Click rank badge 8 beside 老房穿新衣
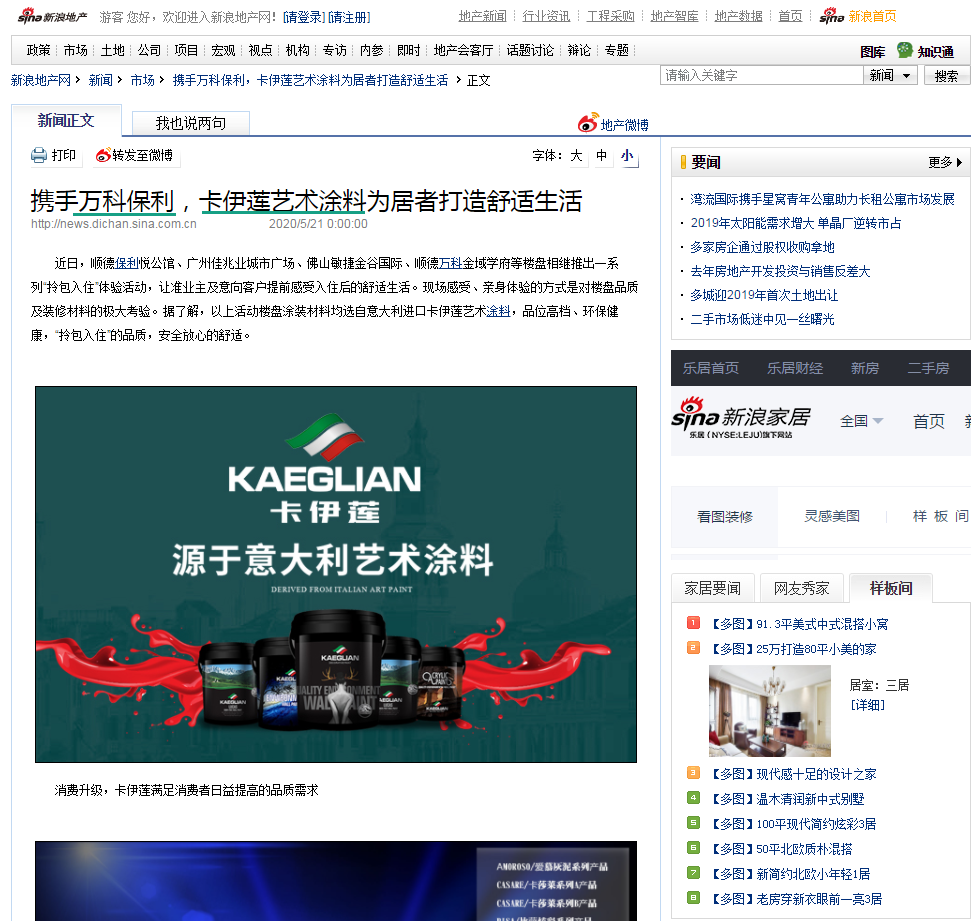 click(693, 898)
